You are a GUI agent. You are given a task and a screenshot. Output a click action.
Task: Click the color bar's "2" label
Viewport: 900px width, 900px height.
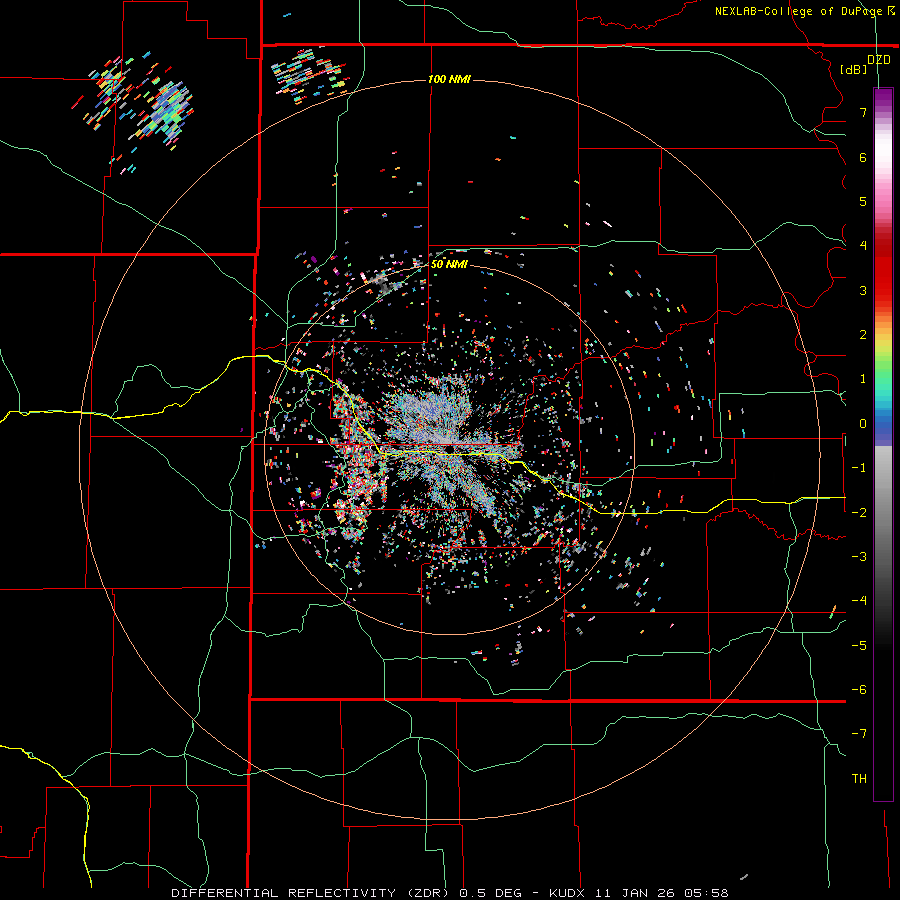click(x=863, y=335)
